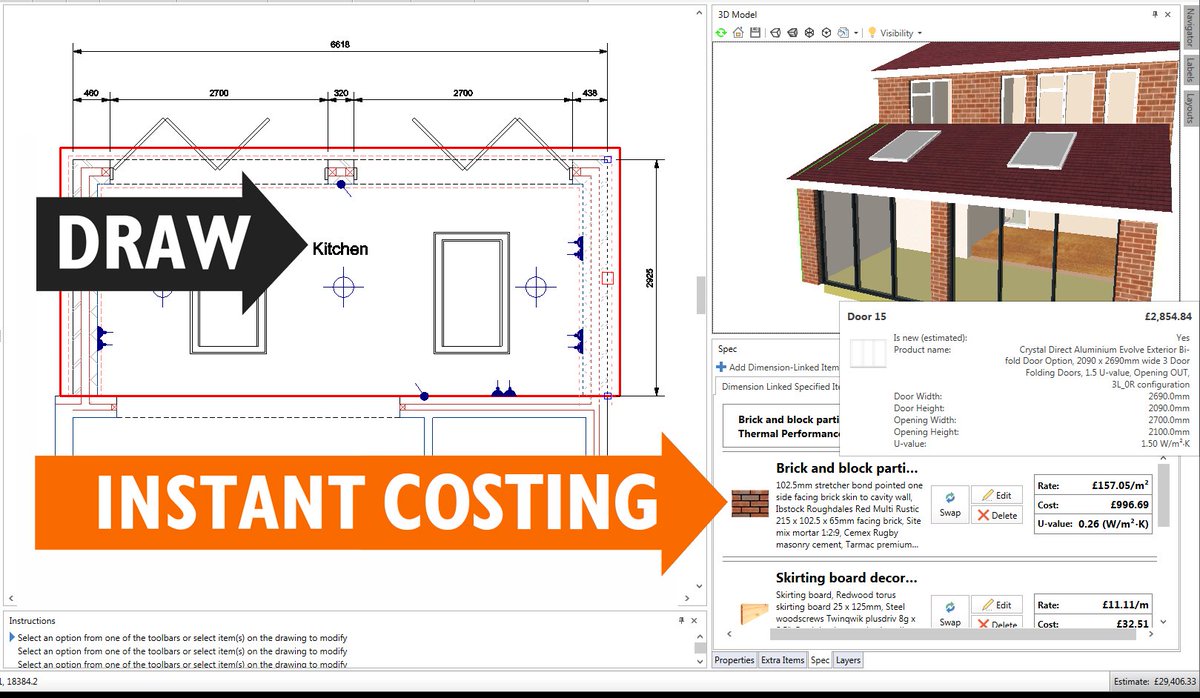Click the drawing area vertical scrollbar thumb
1200x698 pixels.
tap(701, 294)
